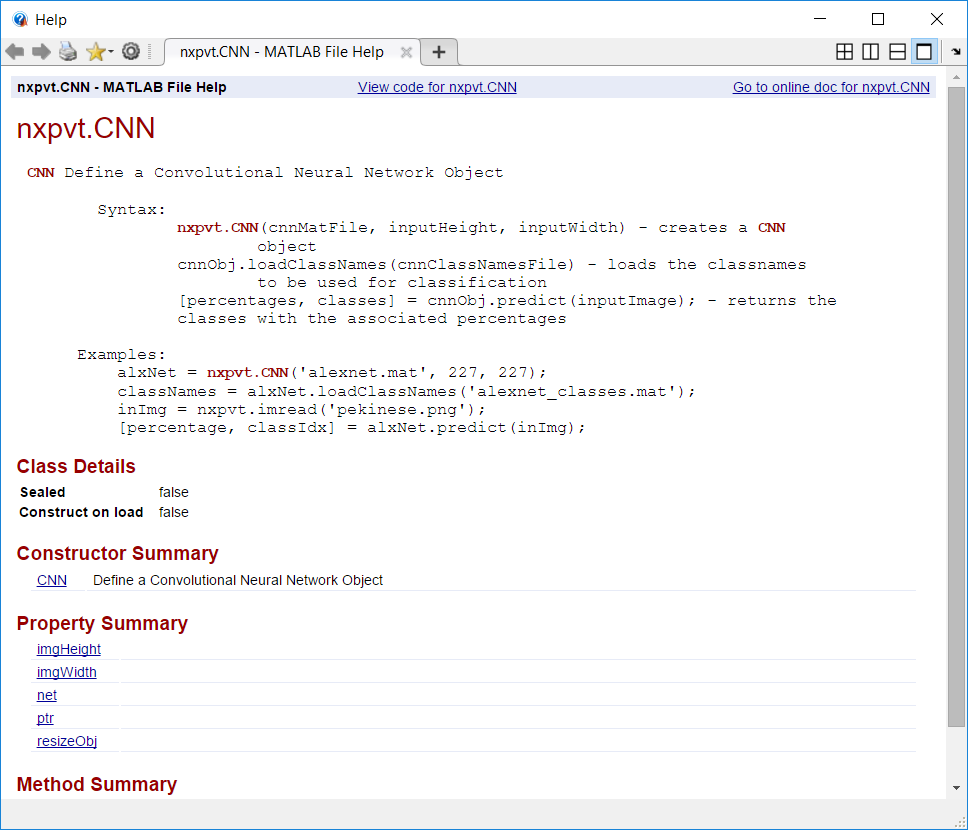Open the CNN constructor link
Image resolution: width=968 pixels, height=830 pixels.
(52, 581)
